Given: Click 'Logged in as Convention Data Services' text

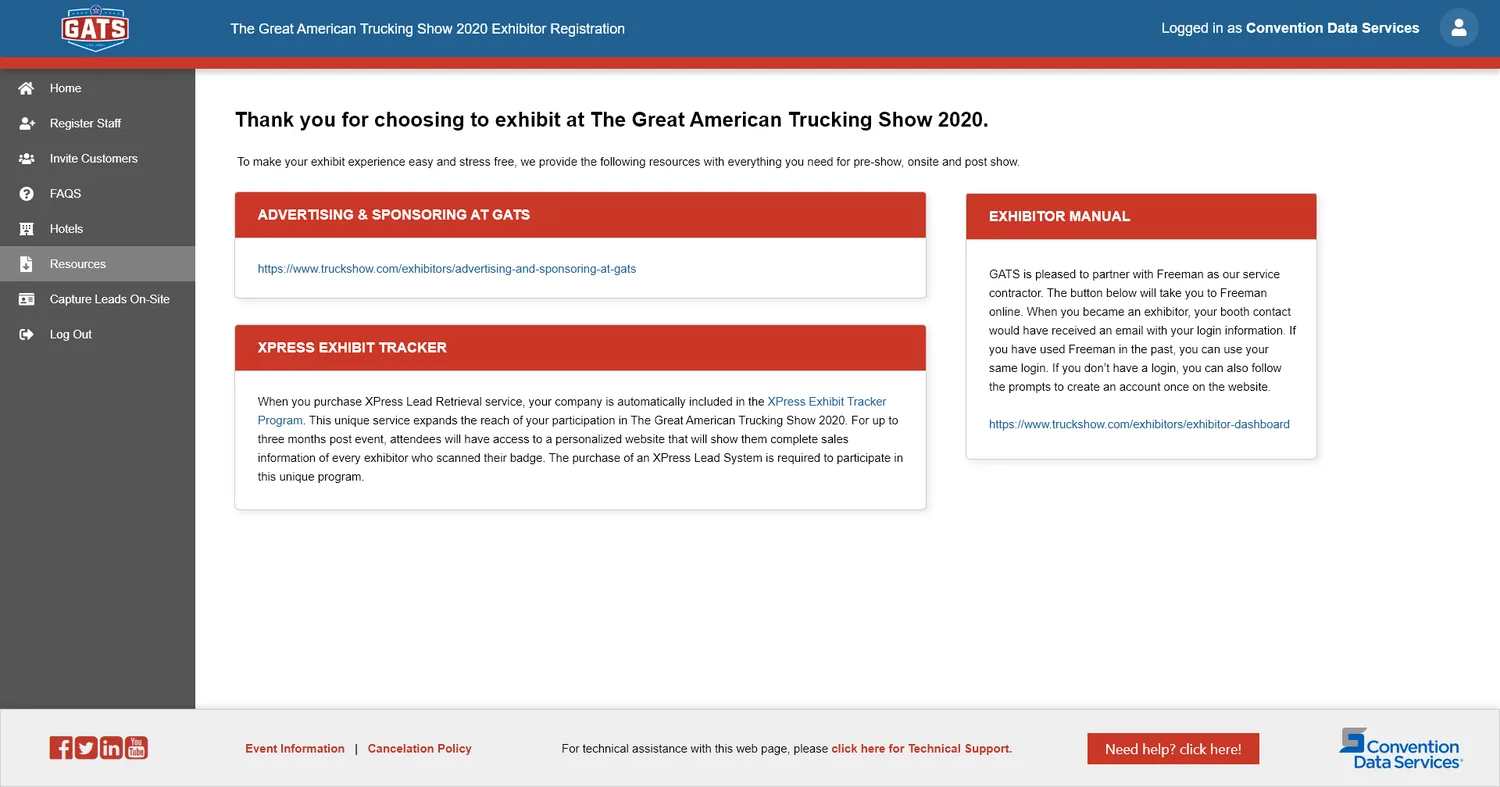Looking at the screenshot, I should click(x=1290, y=28).
